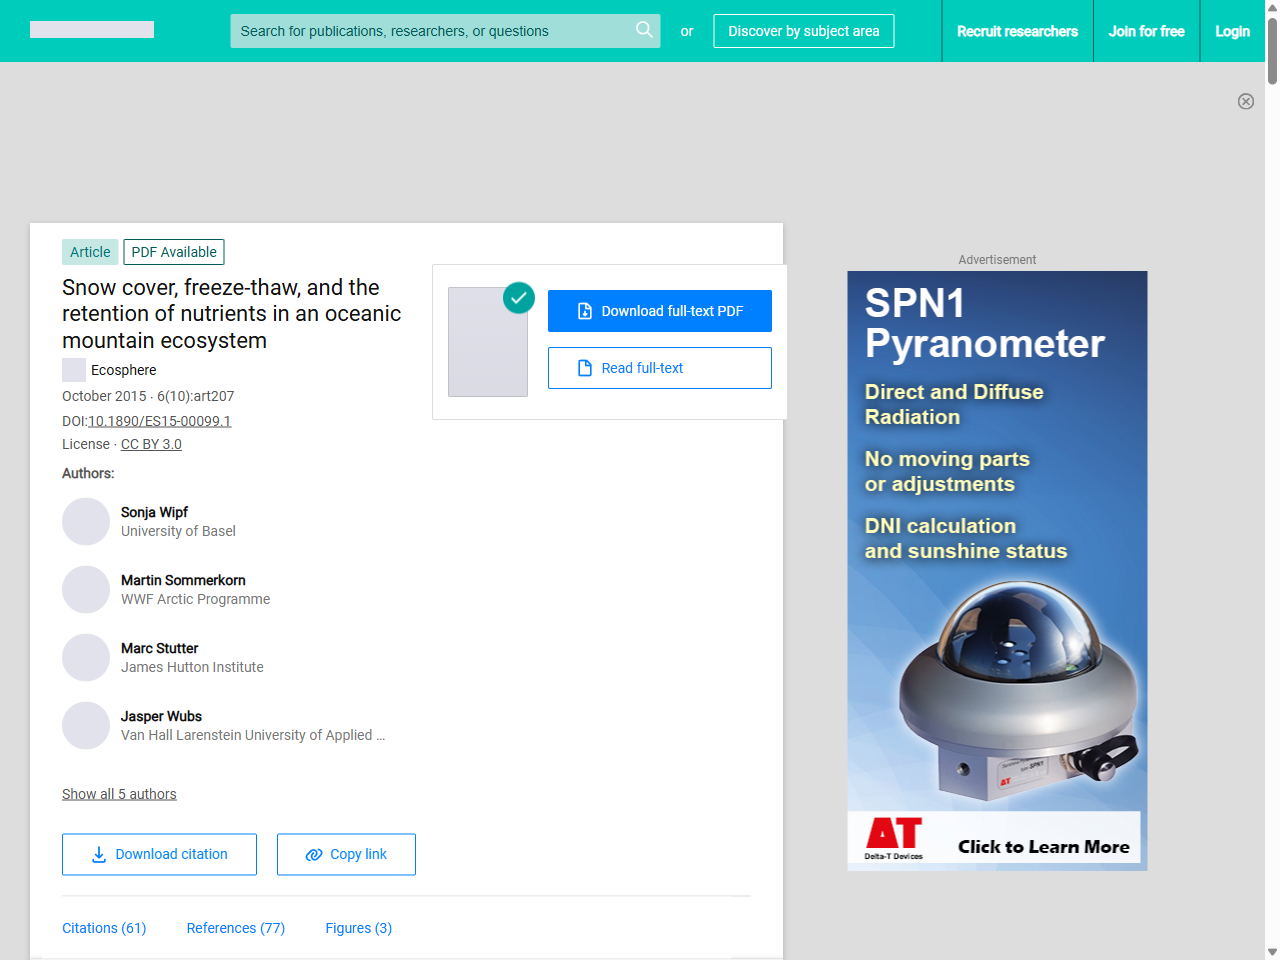Viewport: 1280px width, 960px height.
Task: Switch to Figures (3) tab
Action: (x=359, y=928)
